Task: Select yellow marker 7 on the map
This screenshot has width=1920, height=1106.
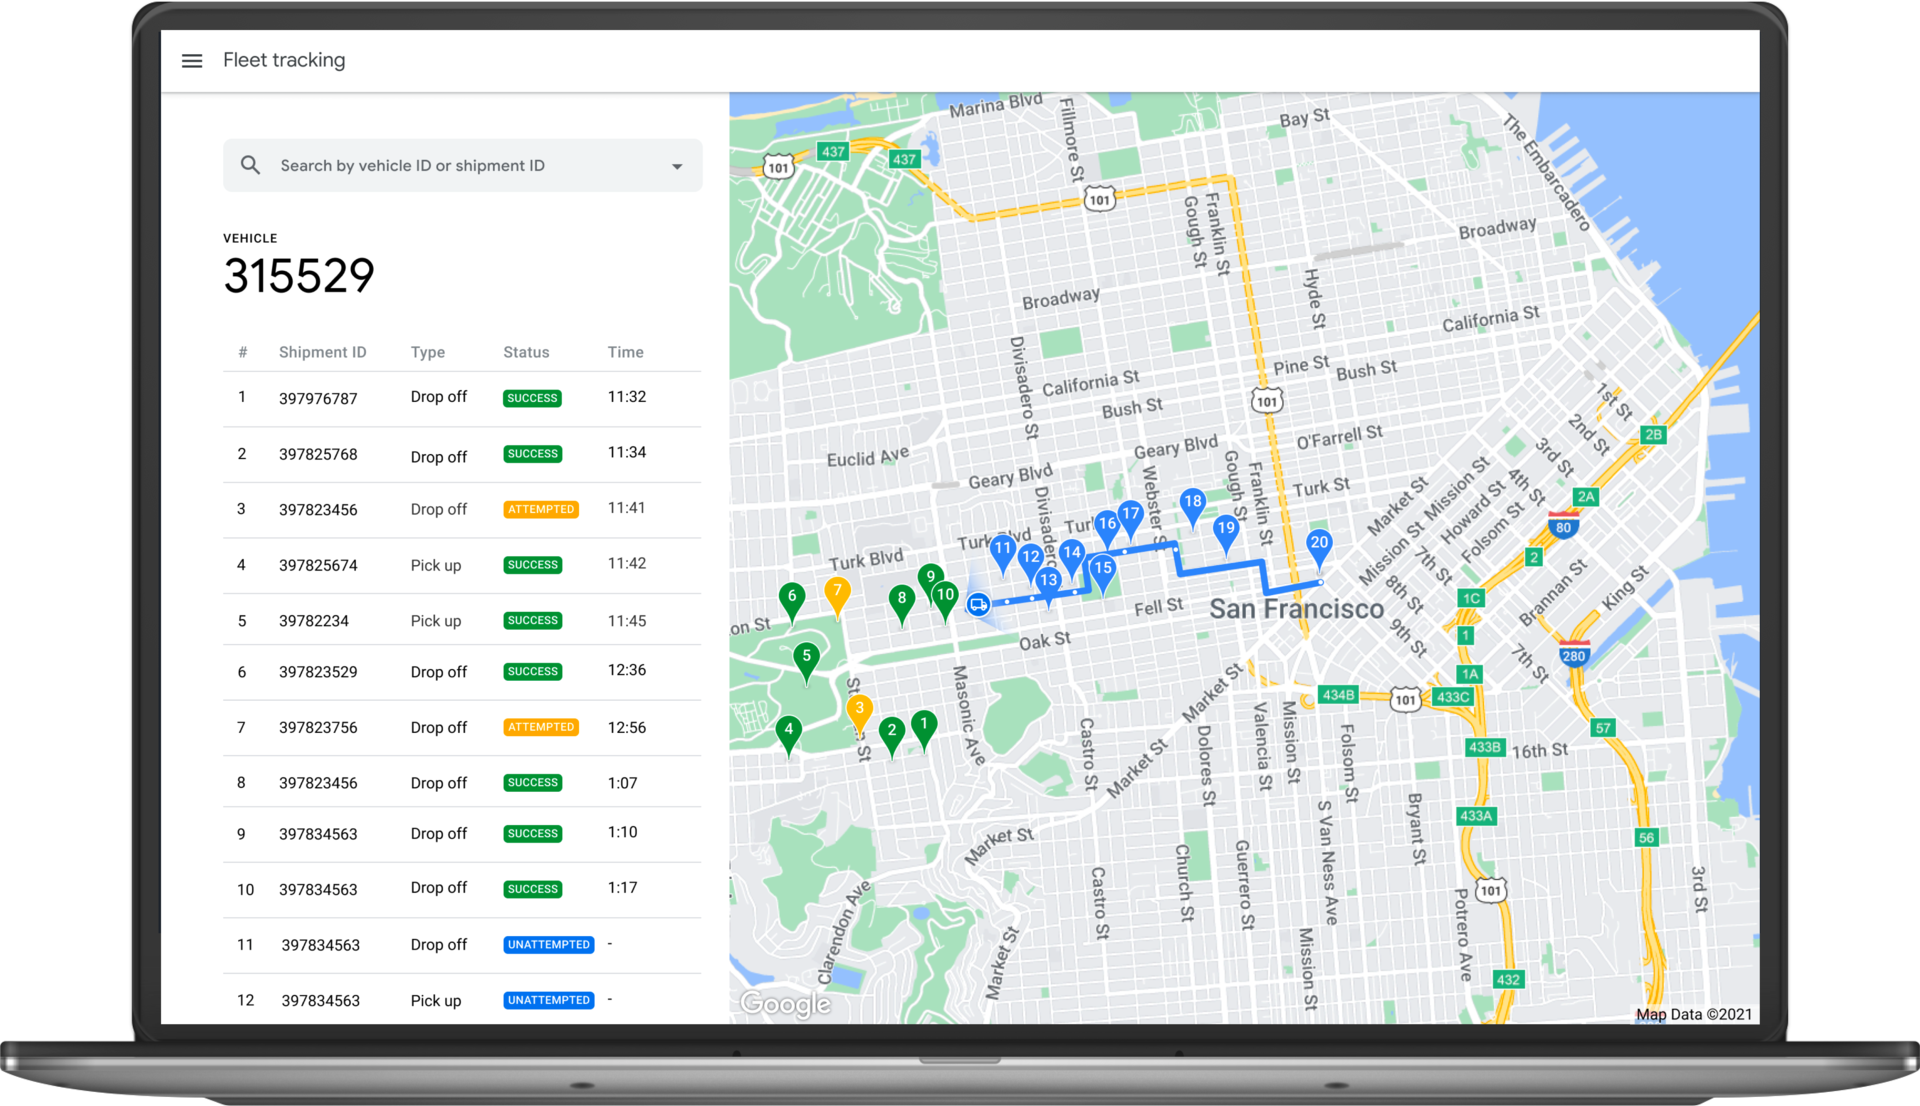Action: pos(836,592)
